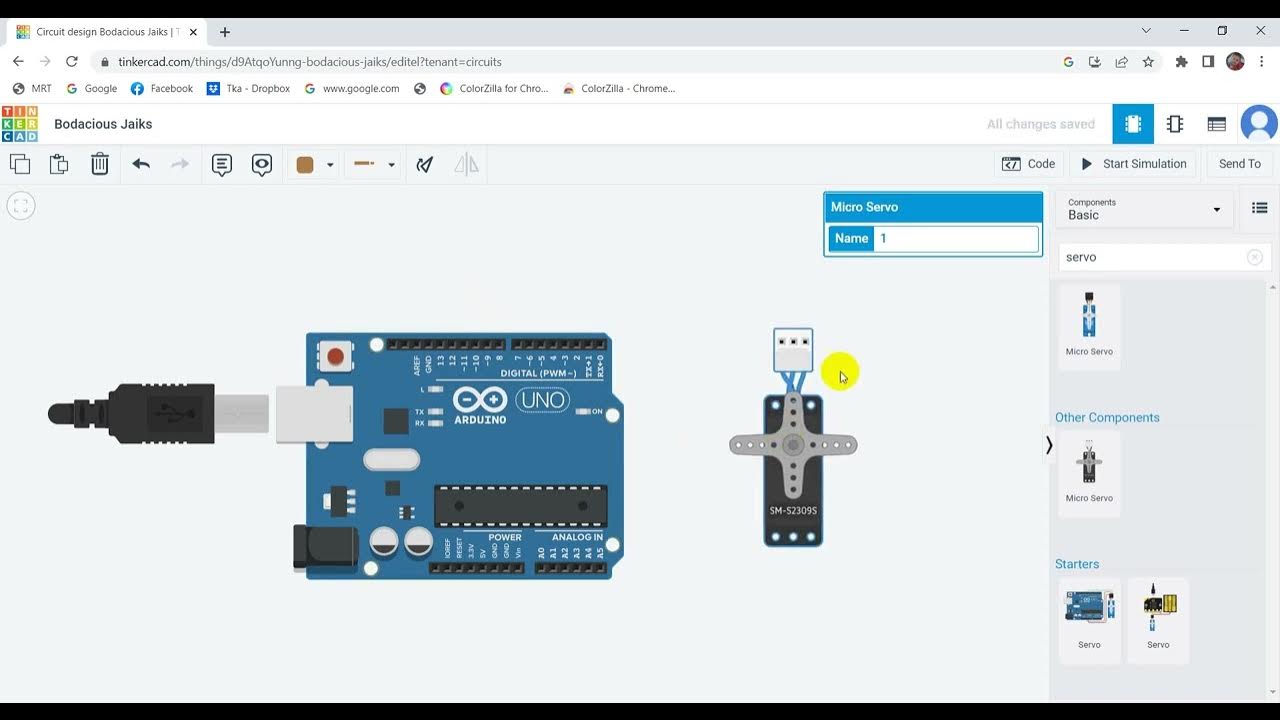Open the www.google.com bookmark
The width and height of the screenshot is (1280, 720).
(x=352, y=88)
